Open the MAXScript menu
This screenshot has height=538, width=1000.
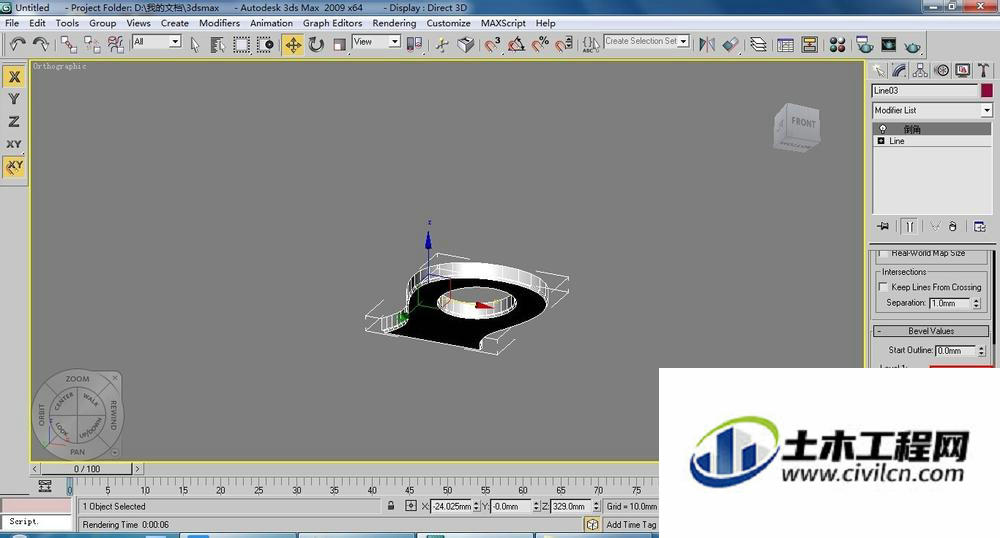(x=503, y=23)
